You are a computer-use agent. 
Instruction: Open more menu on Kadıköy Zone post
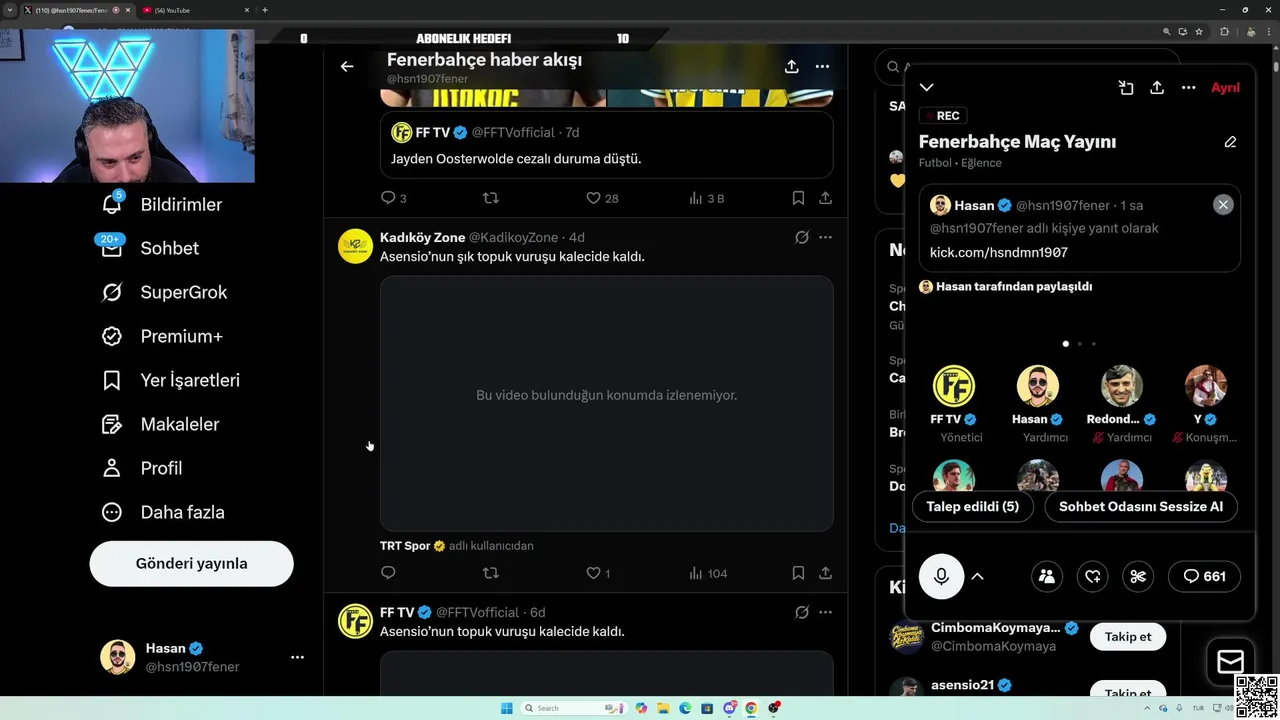click(825, 237)
